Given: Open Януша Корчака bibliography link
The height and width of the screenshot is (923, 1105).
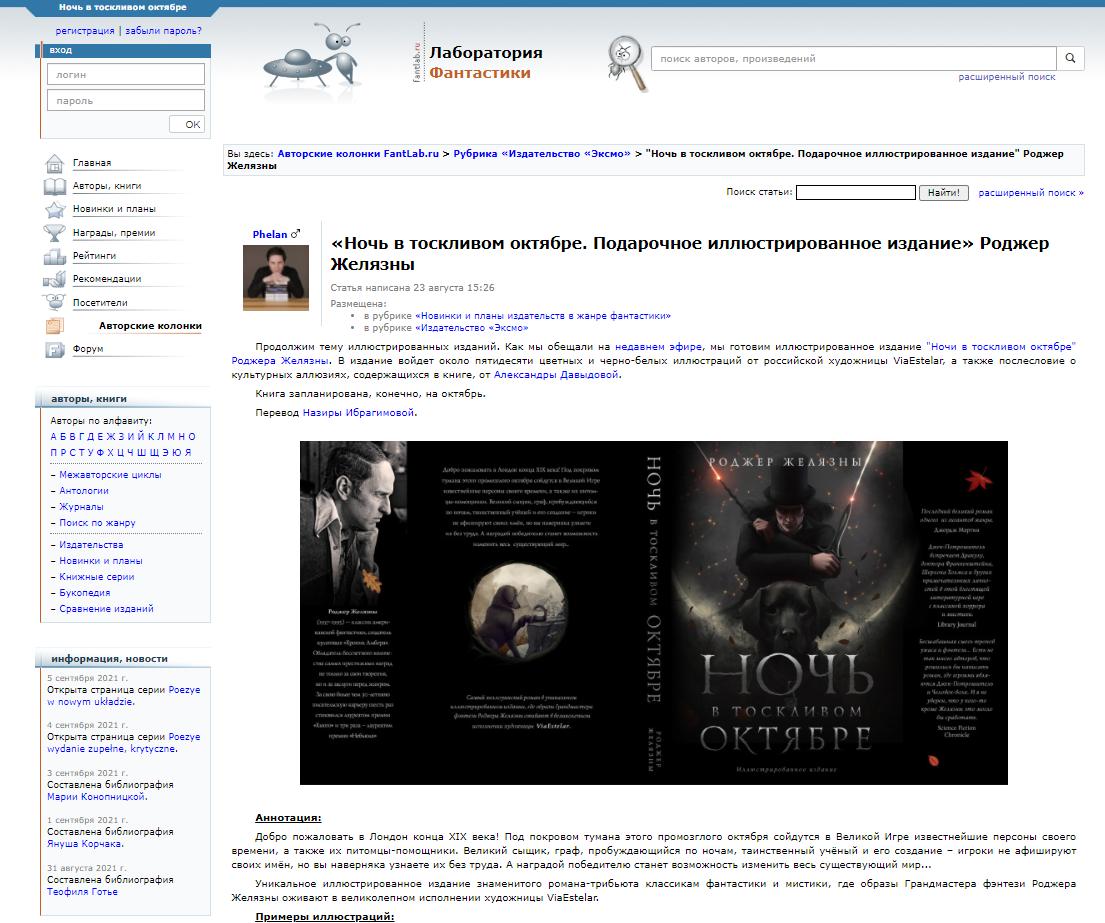Looking at the screenshot, I should coord(85,844).
